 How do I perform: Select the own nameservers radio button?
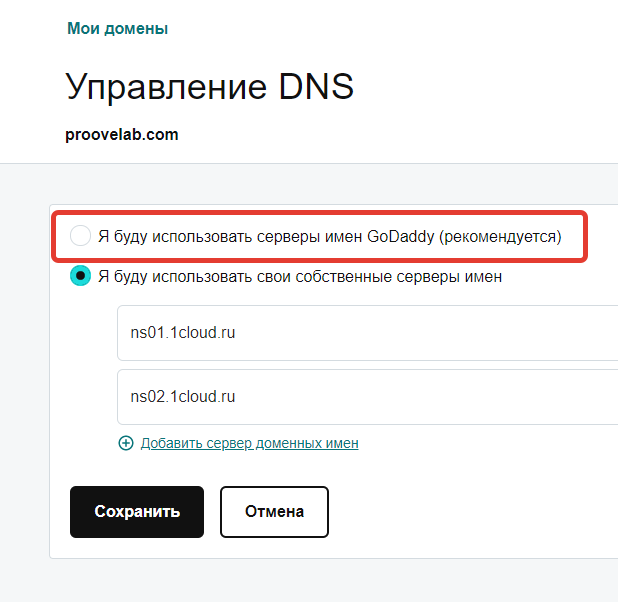pos(81,277)
